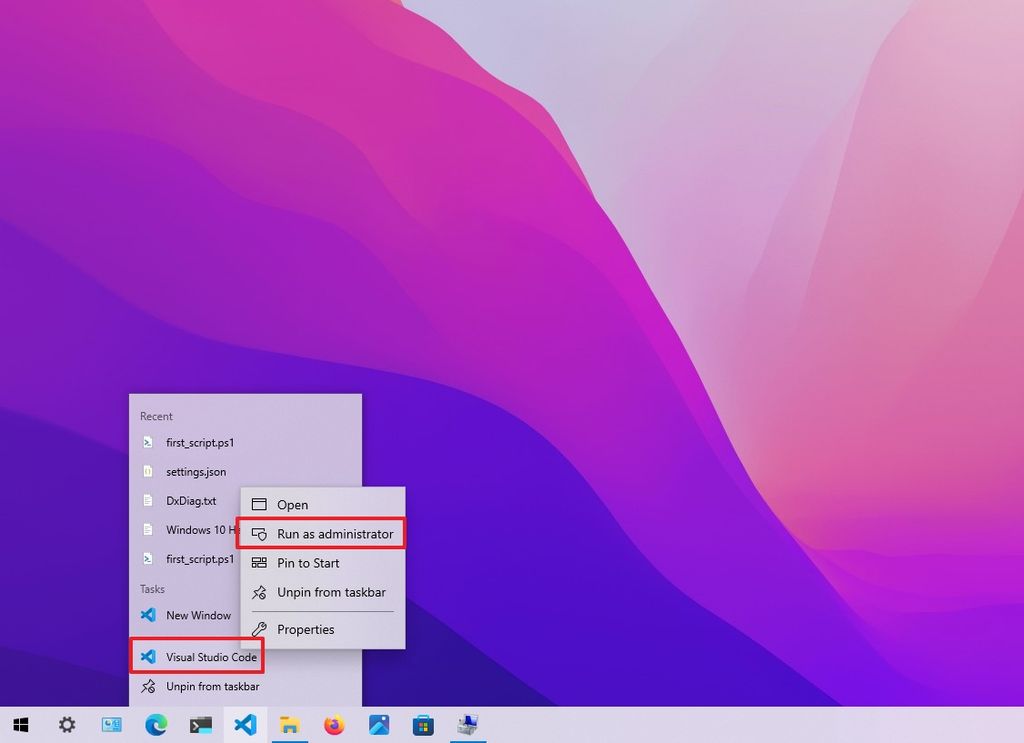1024x743 pixels.
Task: Select Pin to Start
Action: [310, 562]
